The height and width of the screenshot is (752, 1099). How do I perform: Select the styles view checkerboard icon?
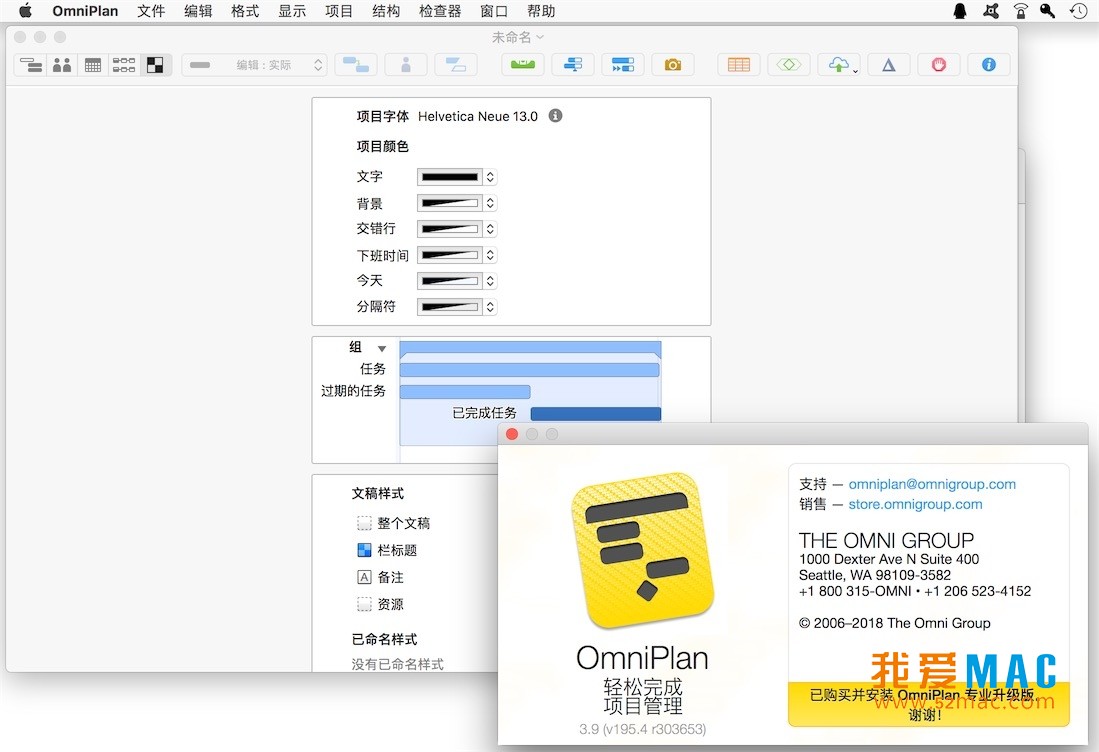coord(155,65)
